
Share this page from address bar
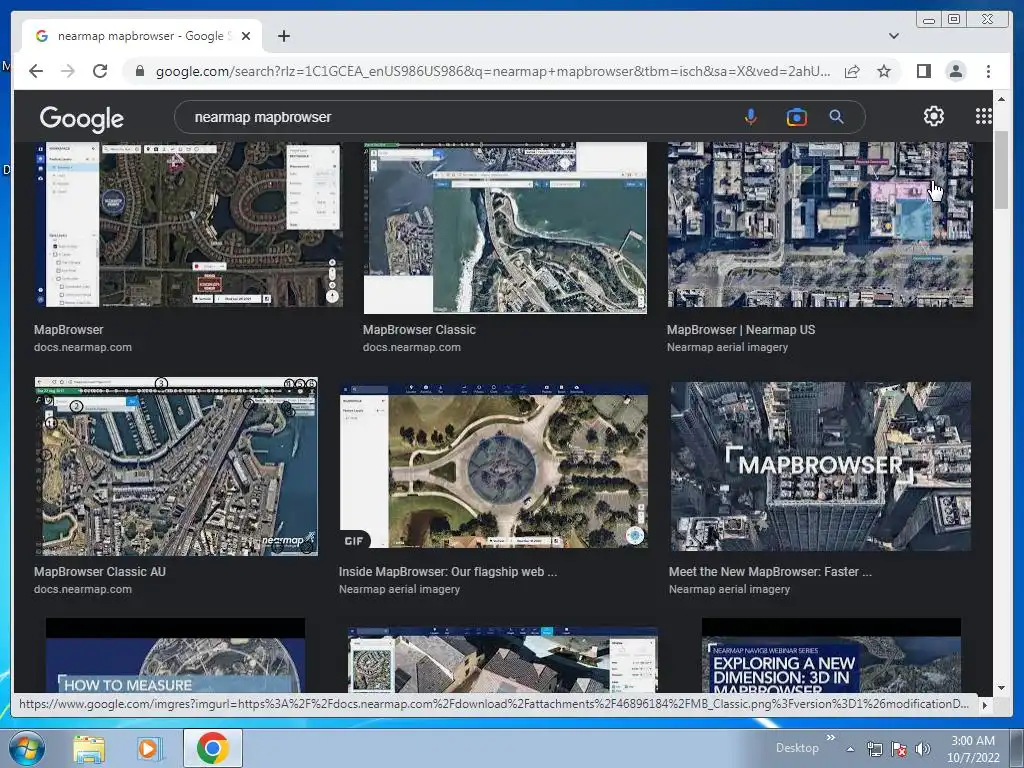click(852, 71)
